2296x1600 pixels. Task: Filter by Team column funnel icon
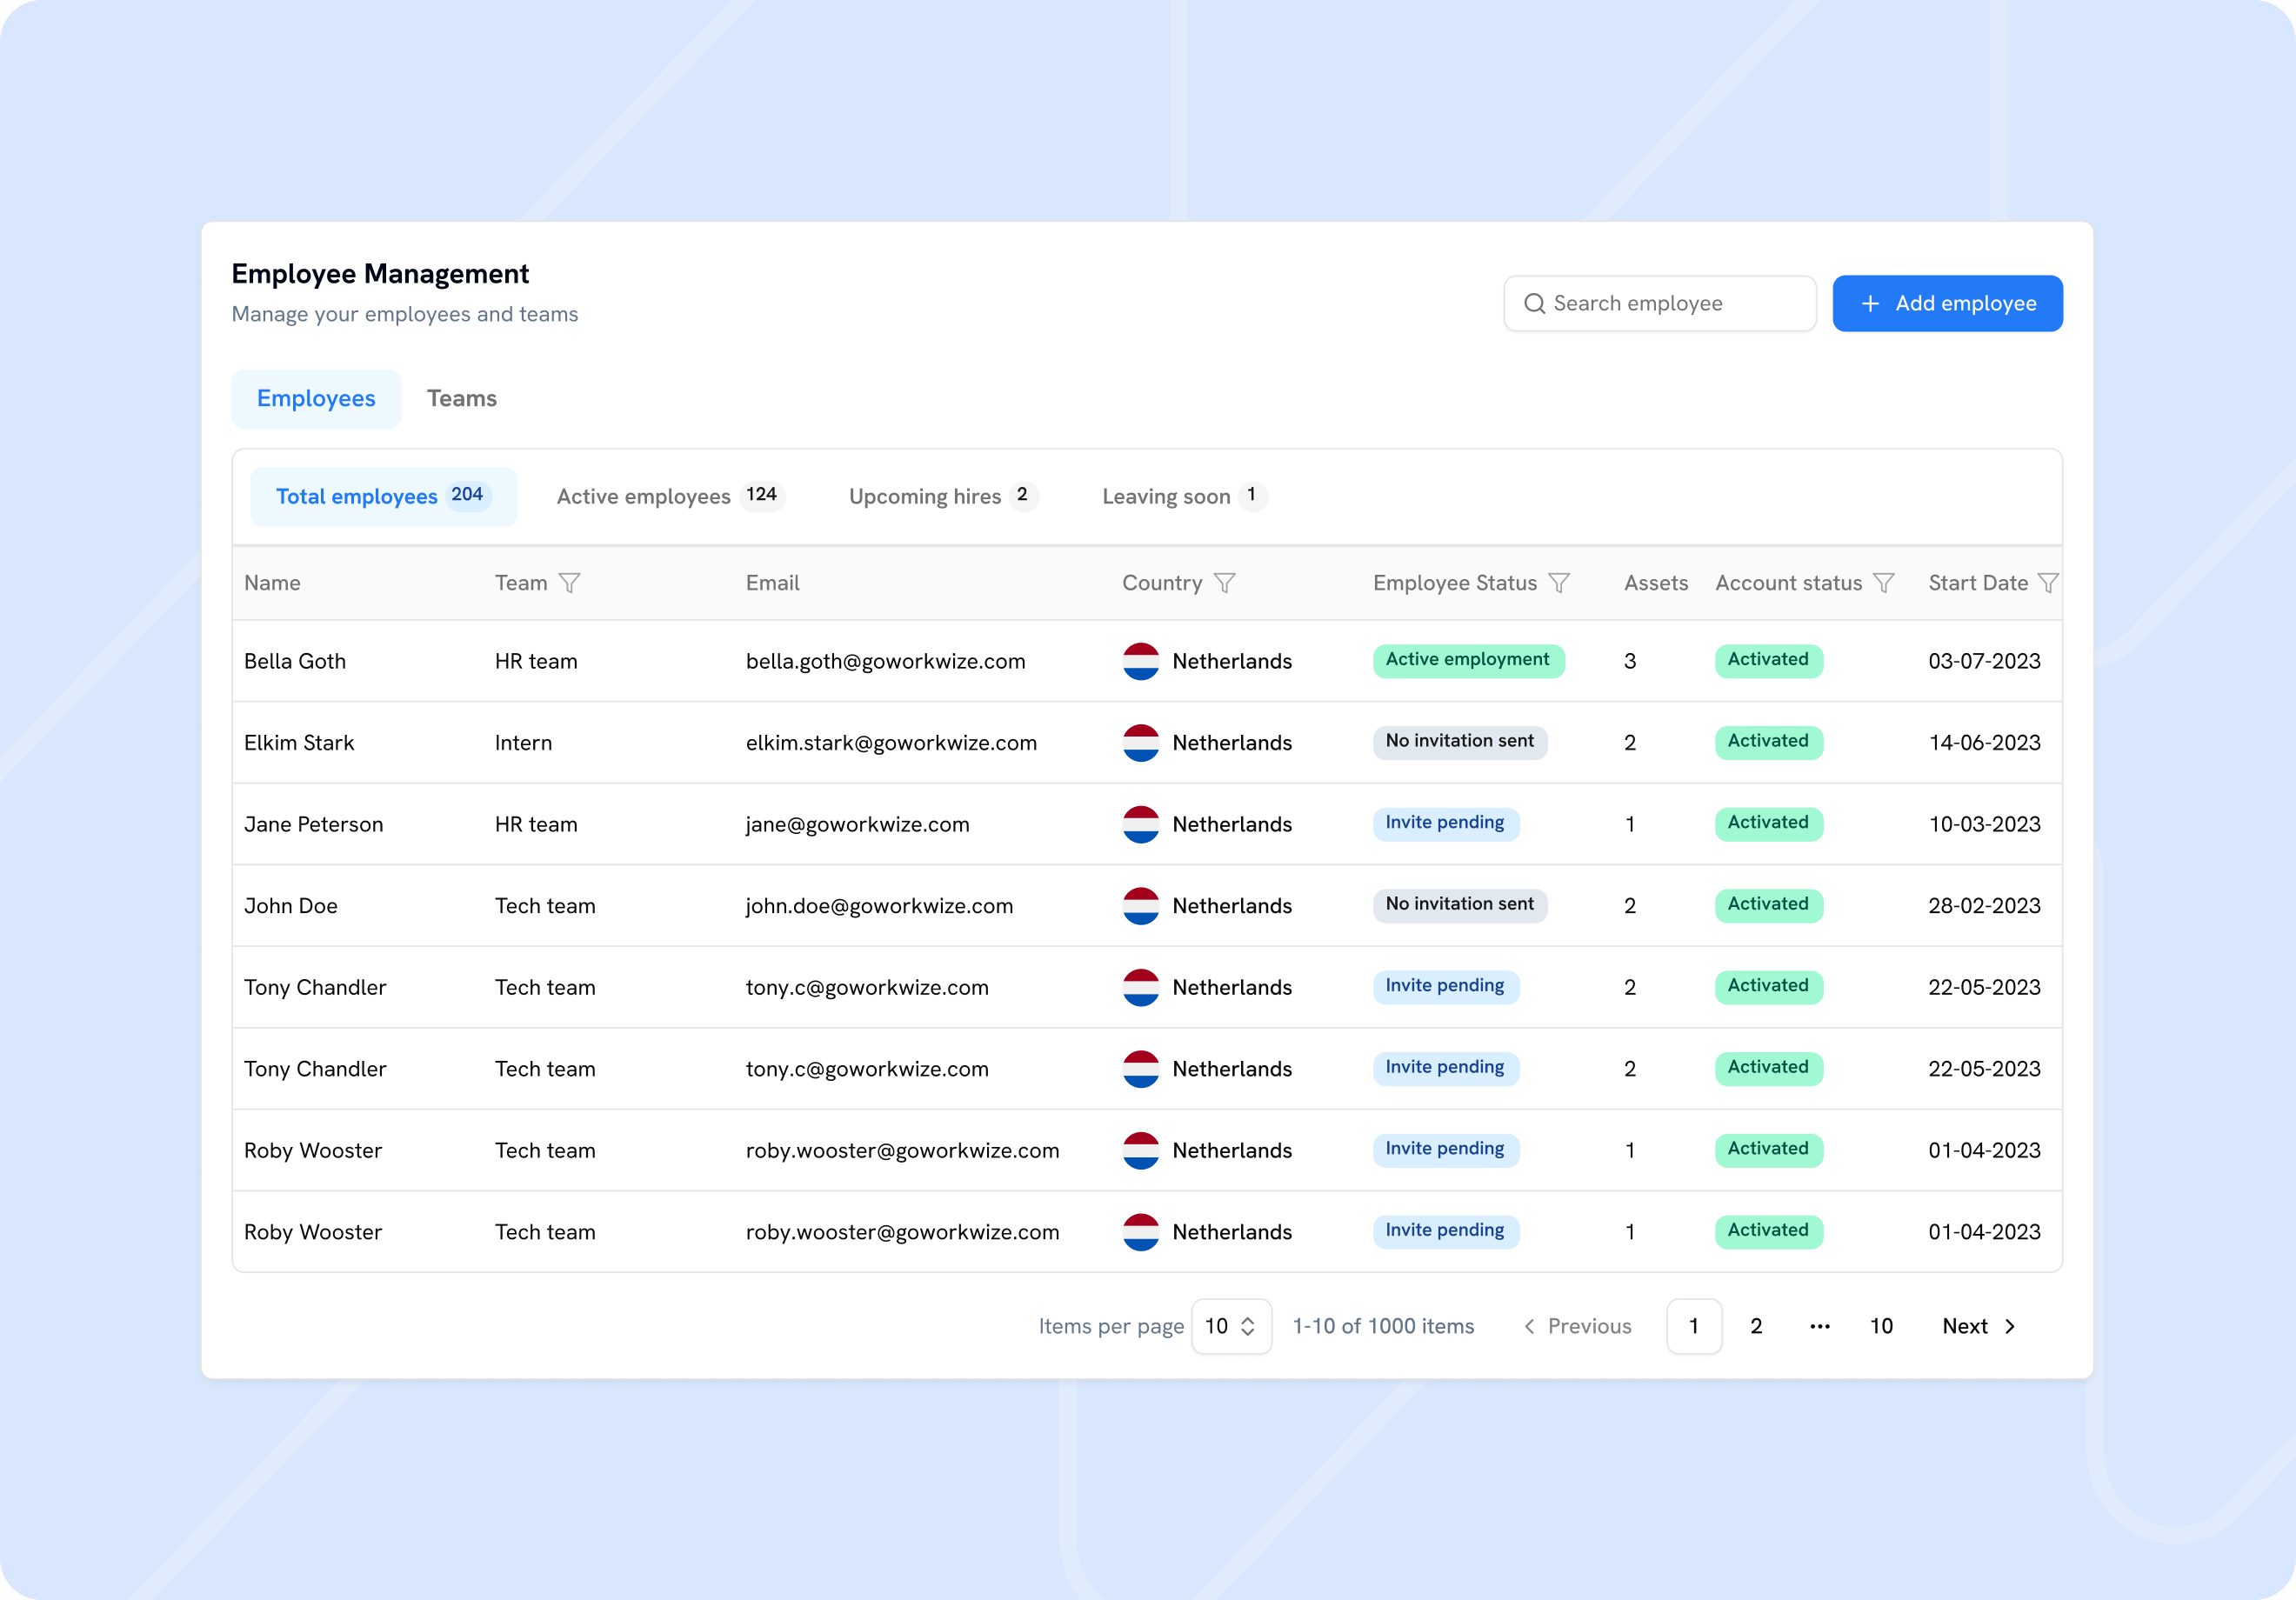coord(569,583)
